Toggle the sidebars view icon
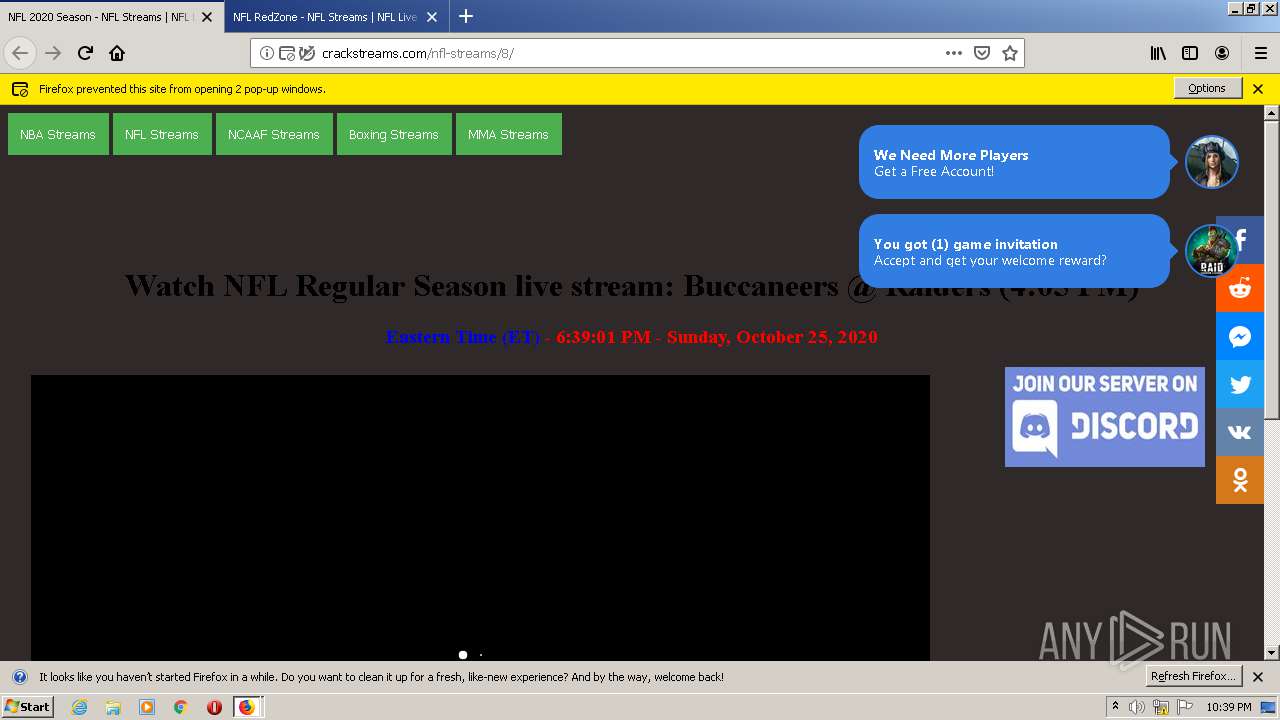This screenshot has width=1280, height=720. (1190, 53)
